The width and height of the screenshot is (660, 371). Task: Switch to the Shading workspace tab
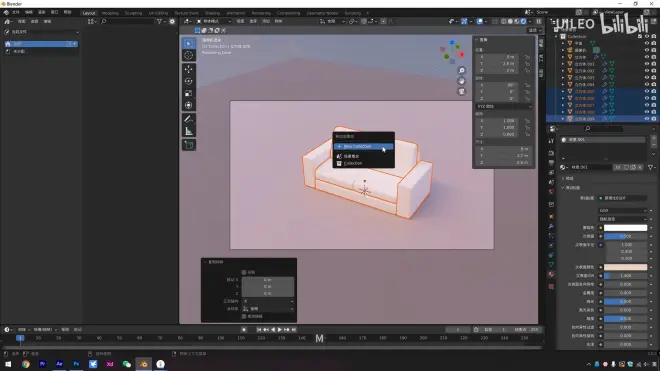pyautogui.click(x=212, y=13)
